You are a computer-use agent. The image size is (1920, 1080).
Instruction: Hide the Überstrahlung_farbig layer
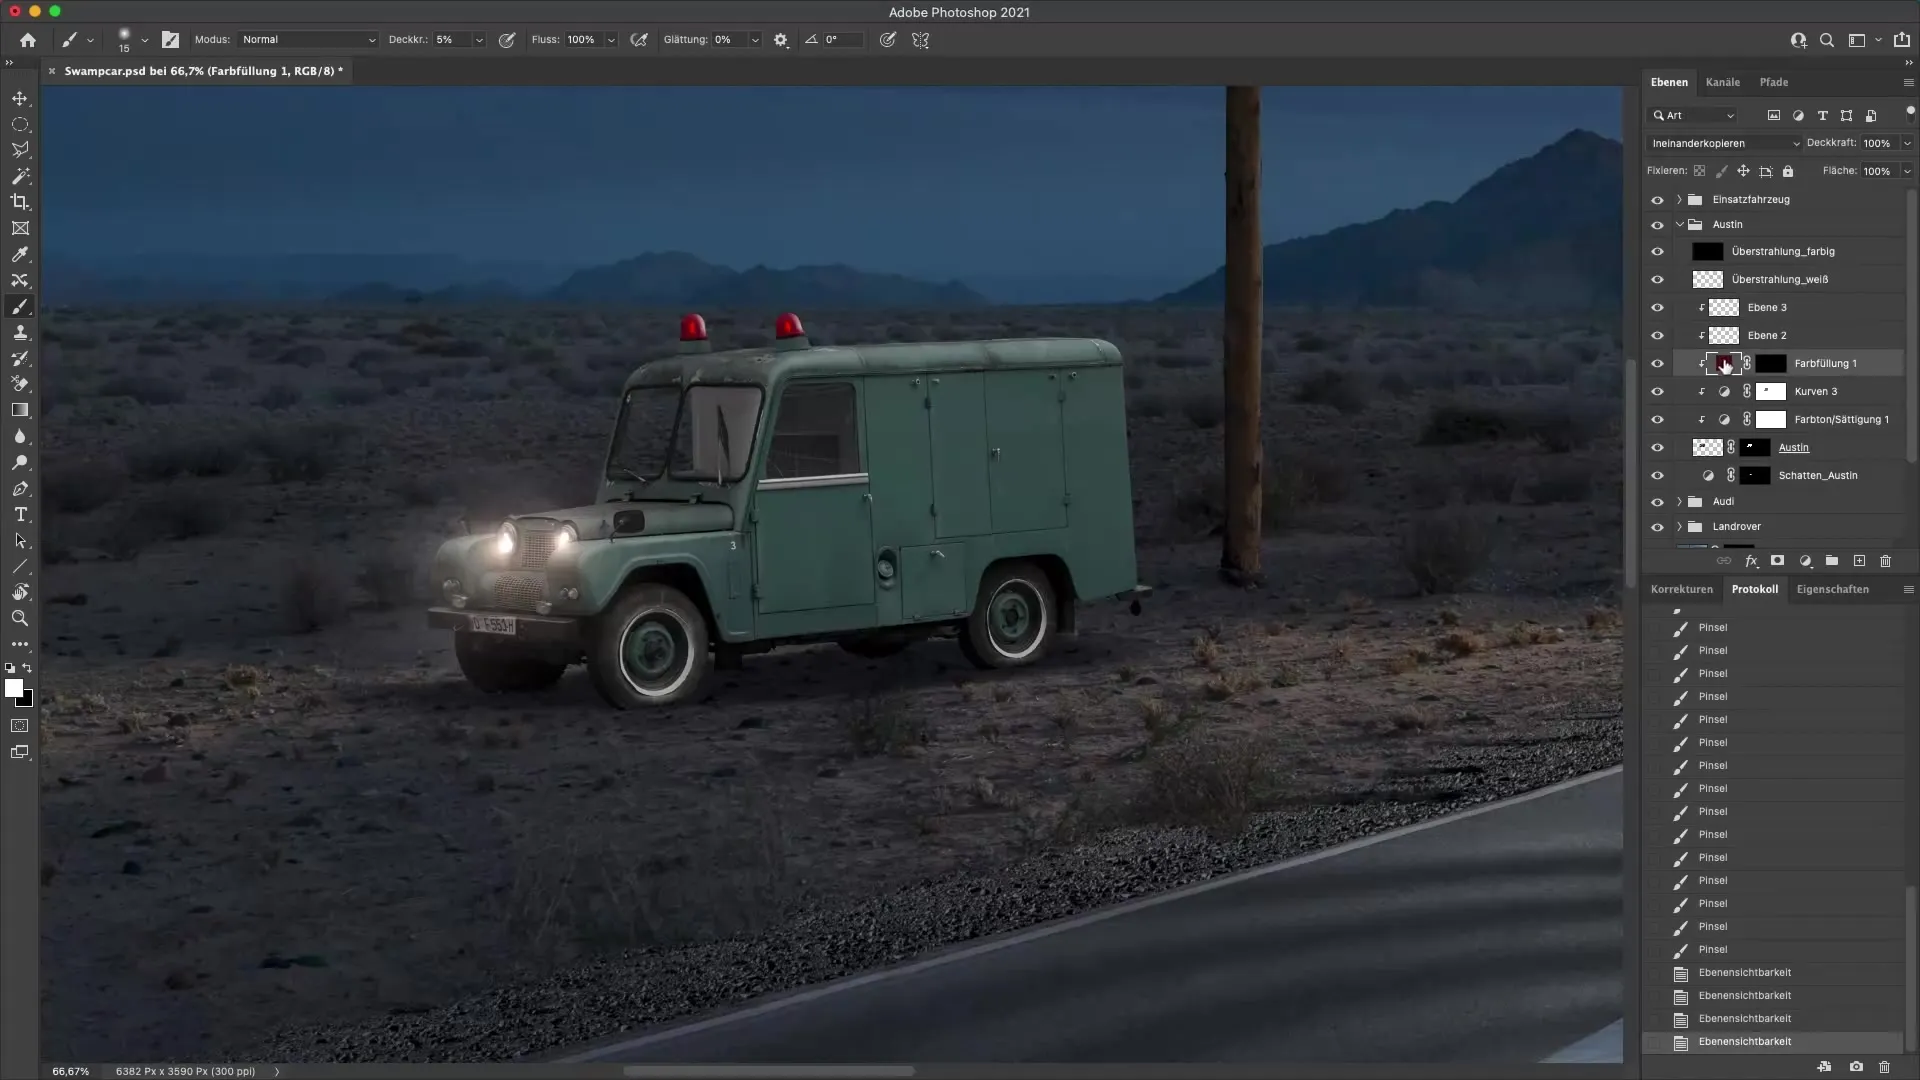tap(1657, 252)
